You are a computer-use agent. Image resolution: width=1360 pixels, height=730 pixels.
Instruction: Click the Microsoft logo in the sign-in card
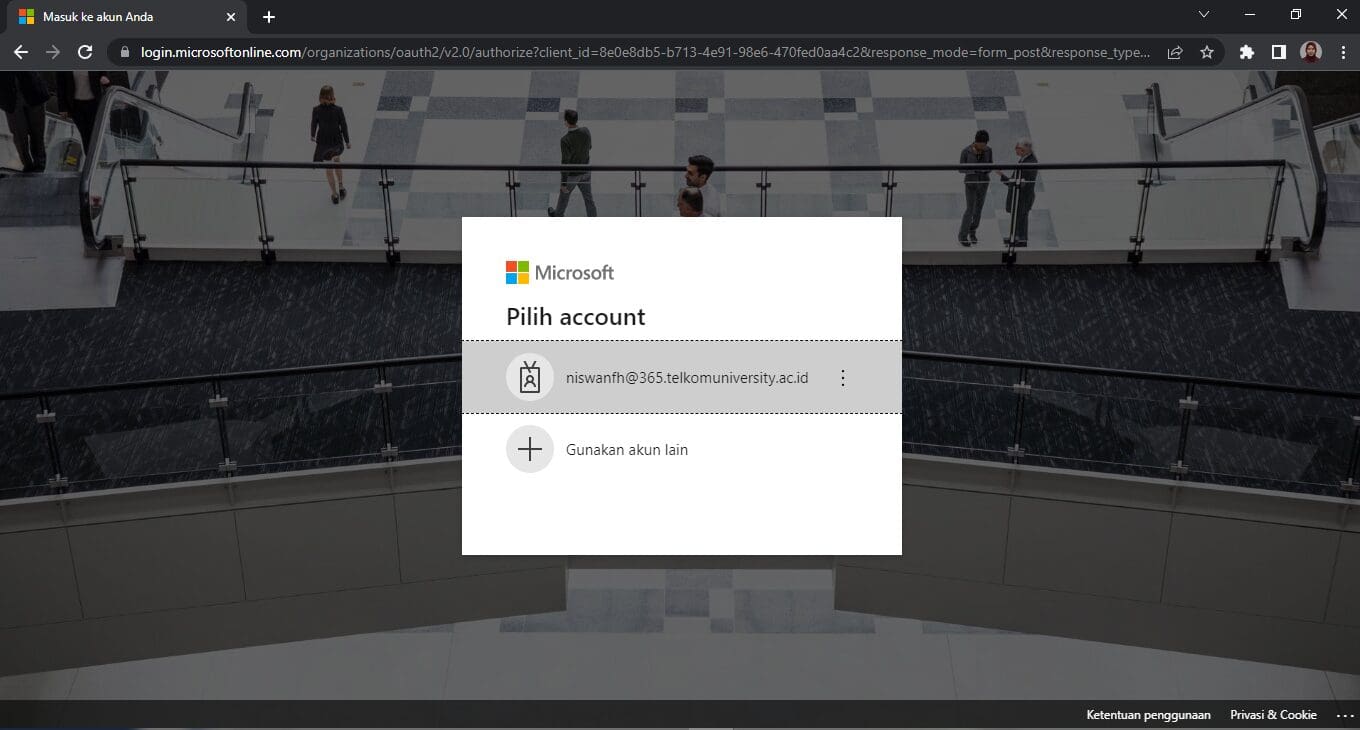click(560, 272)
